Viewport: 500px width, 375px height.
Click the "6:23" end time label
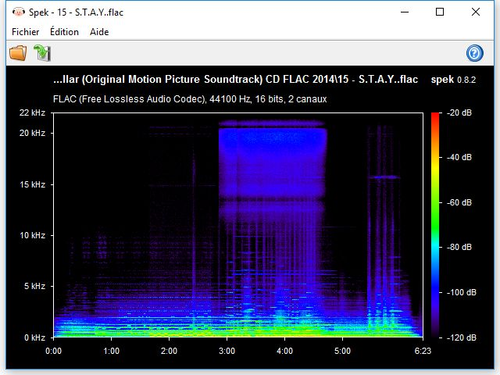[x=423, y=351]
